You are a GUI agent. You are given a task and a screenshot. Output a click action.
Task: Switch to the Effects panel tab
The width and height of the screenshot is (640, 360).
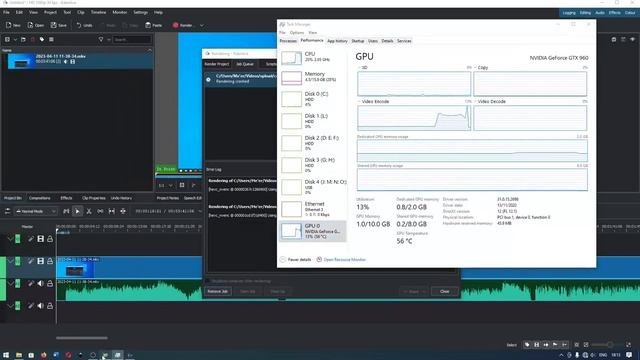66,198
